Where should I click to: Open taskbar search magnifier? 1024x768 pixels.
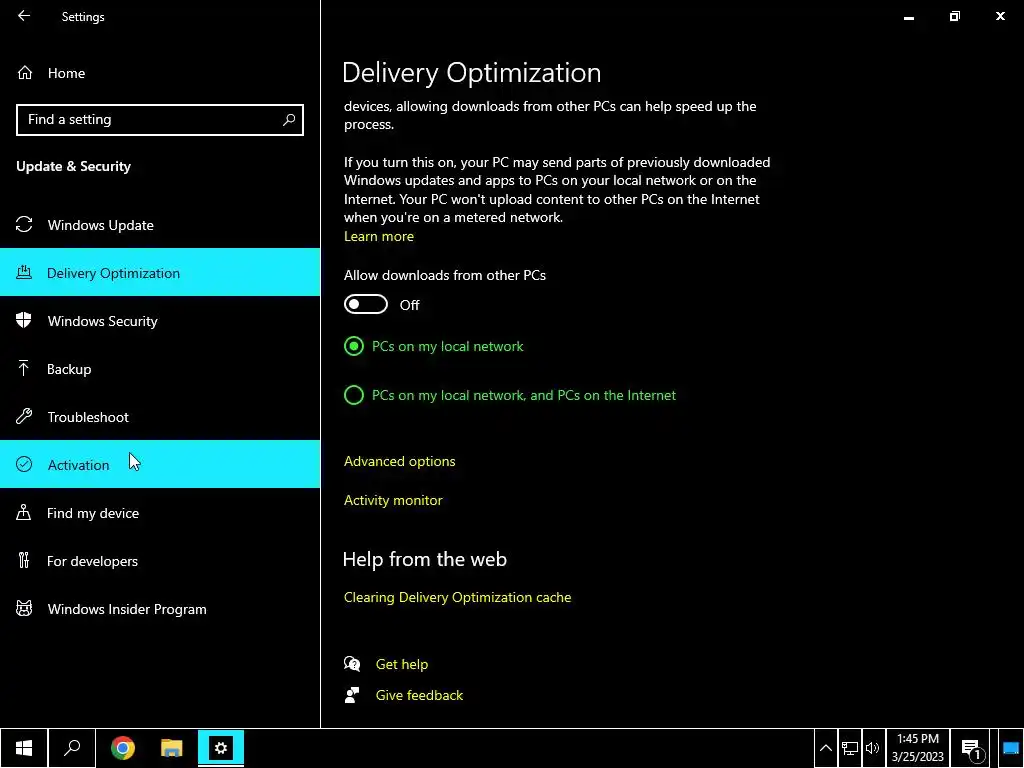point(72,748)
